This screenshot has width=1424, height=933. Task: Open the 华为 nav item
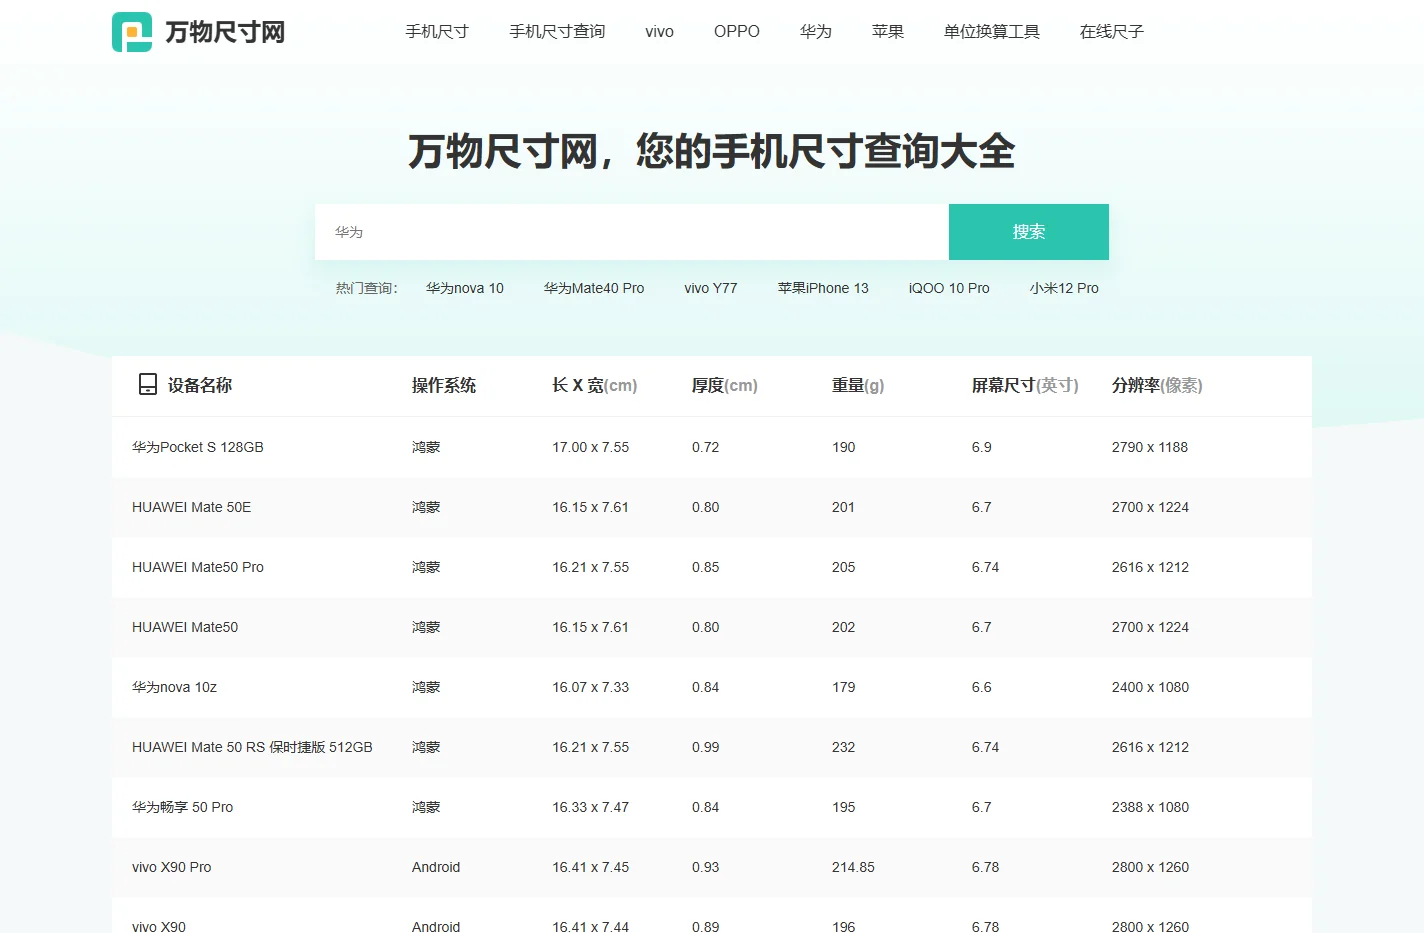816,32
